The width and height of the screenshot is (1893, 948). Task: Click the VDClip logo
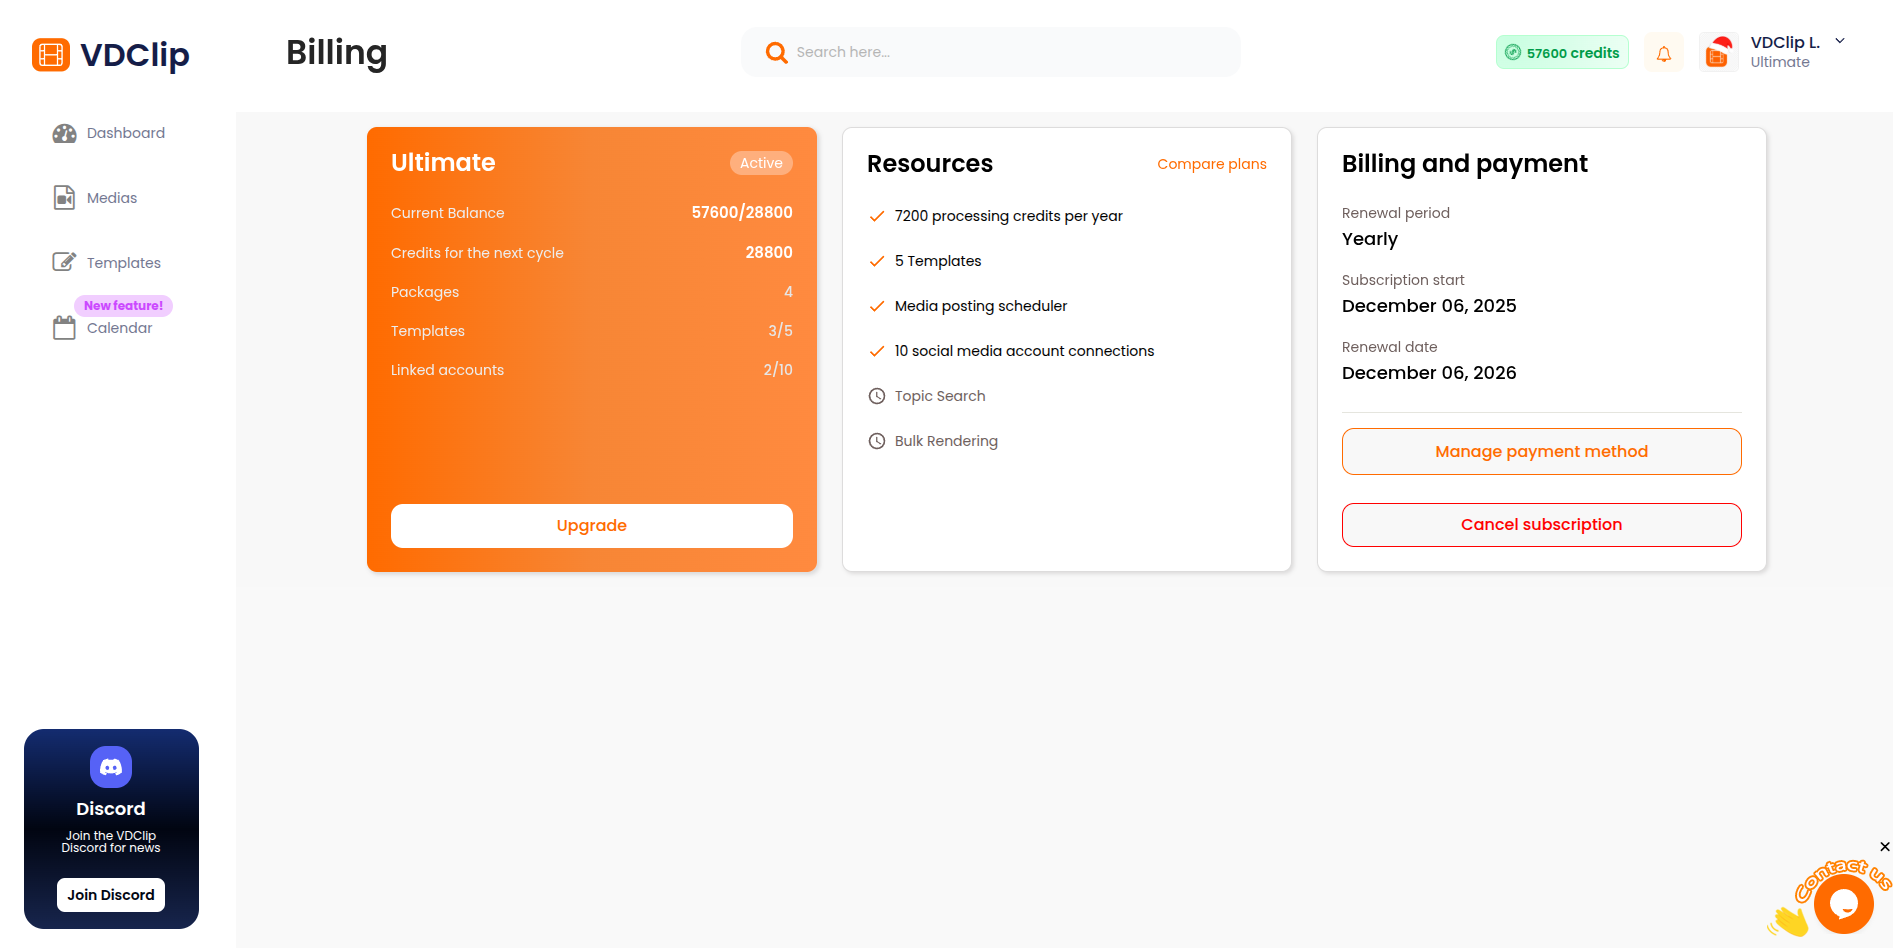(110, 55)
